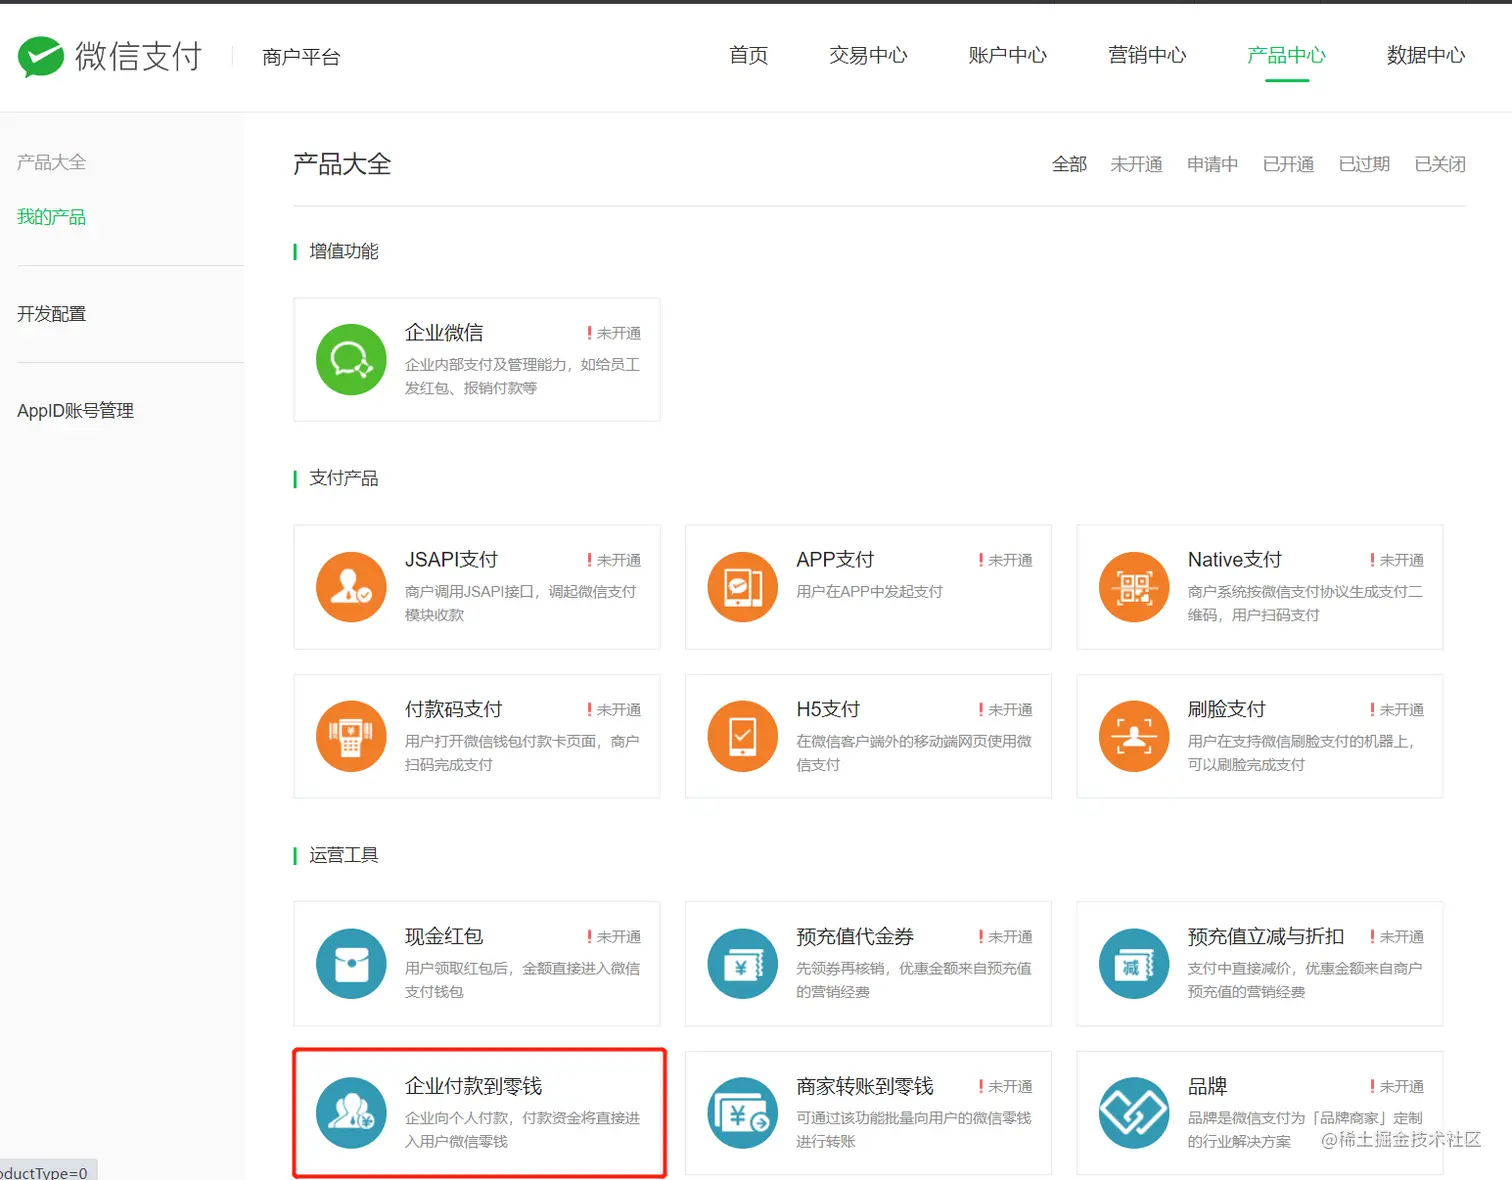Click the 预充值立减与折扣 product title
Screen dimensions: 1512x1180
coord(1266,936)
